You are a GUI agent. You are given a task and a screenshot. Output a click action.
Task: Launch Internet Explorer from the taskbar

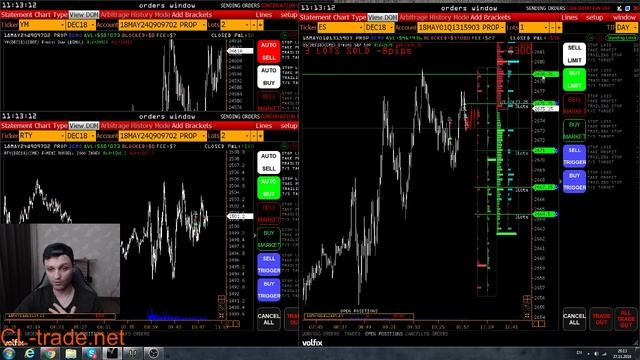pos(29,353)
